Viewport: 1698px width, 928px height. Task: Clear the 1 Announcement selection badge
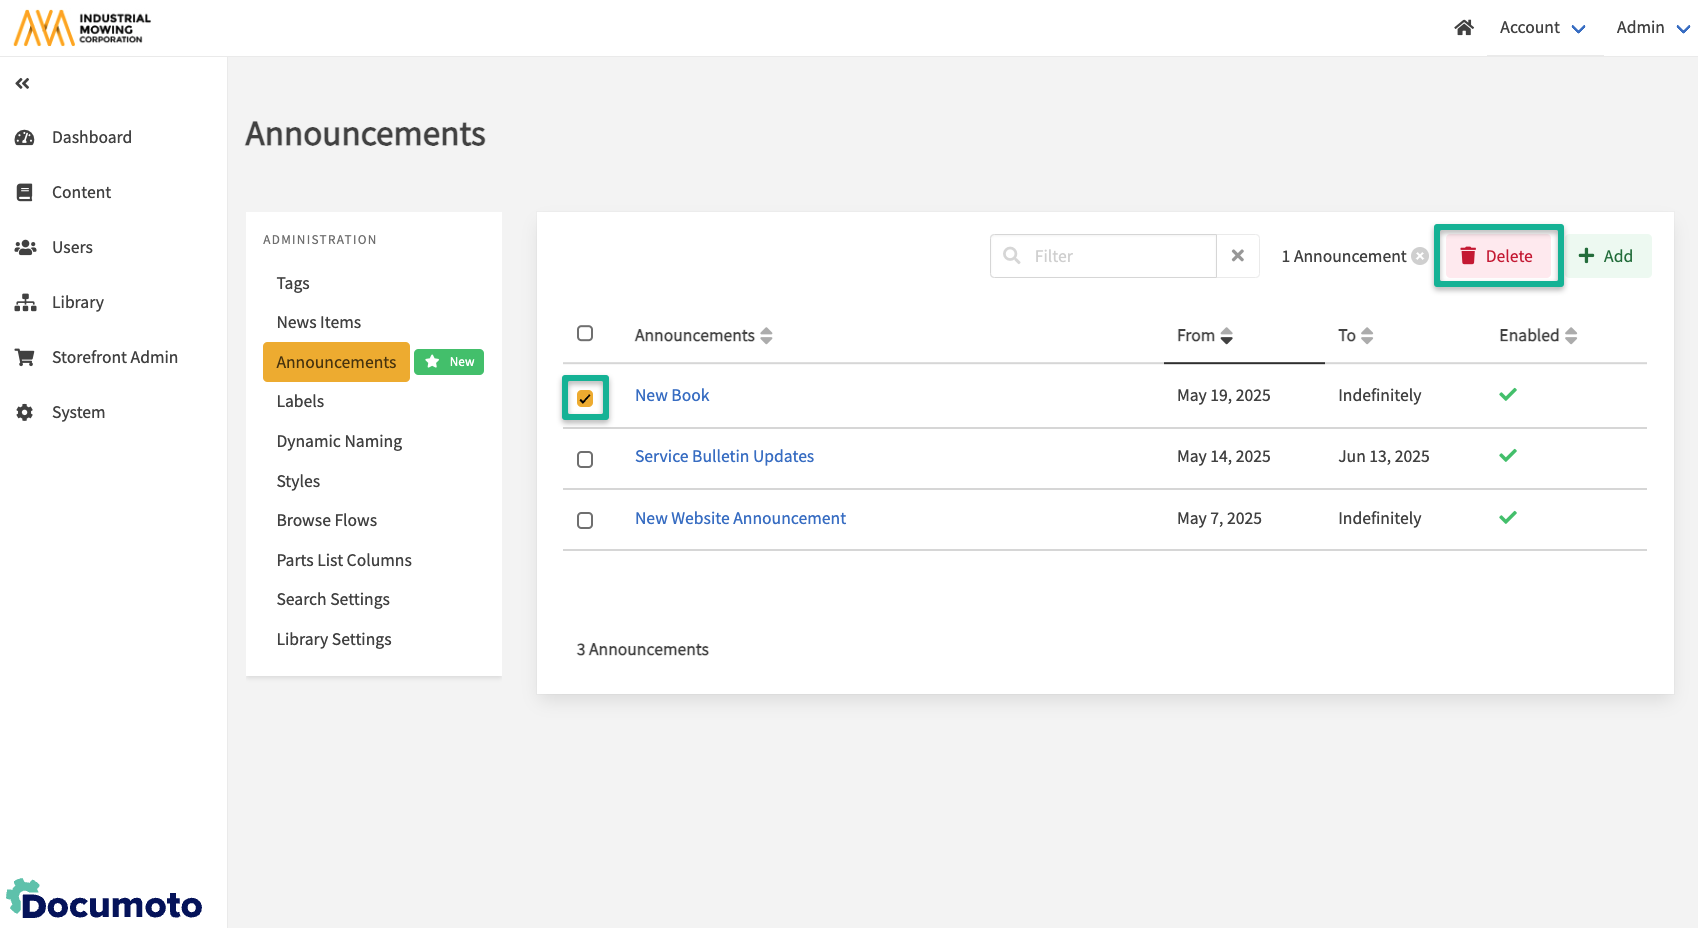point(1420,256)
